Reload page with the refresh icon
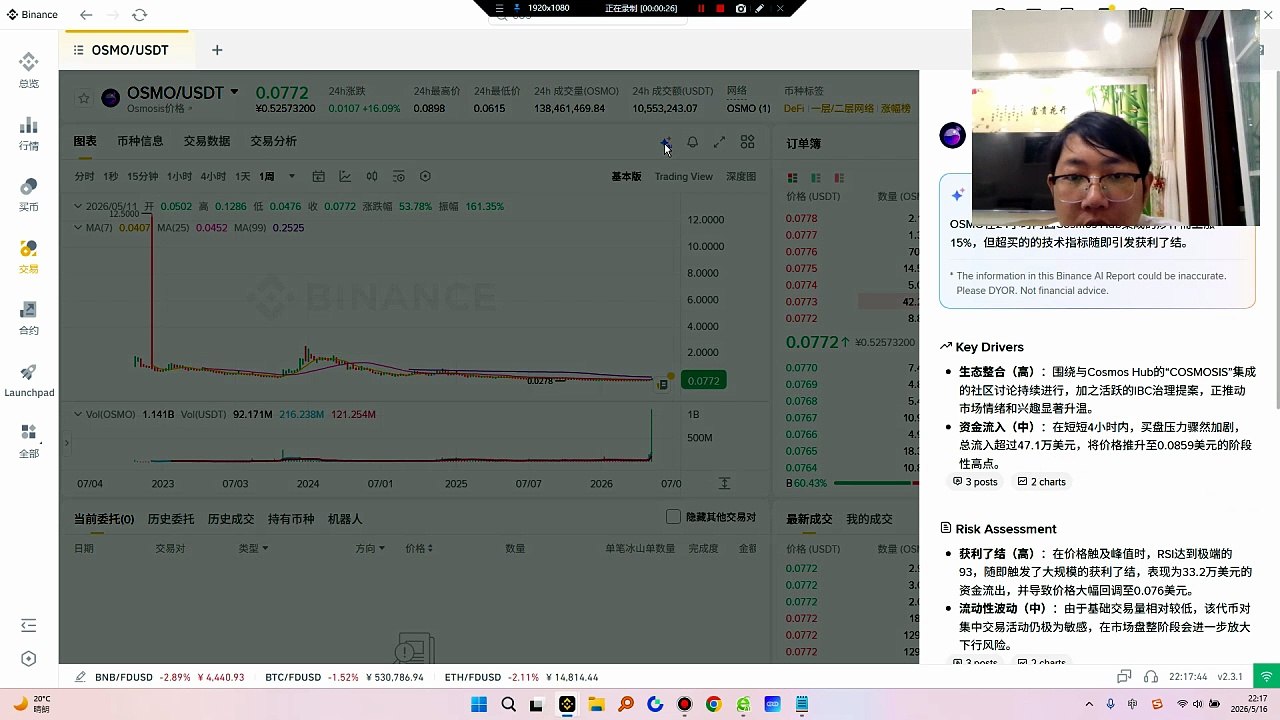The image size is (1280, 720). coord(139,15)
